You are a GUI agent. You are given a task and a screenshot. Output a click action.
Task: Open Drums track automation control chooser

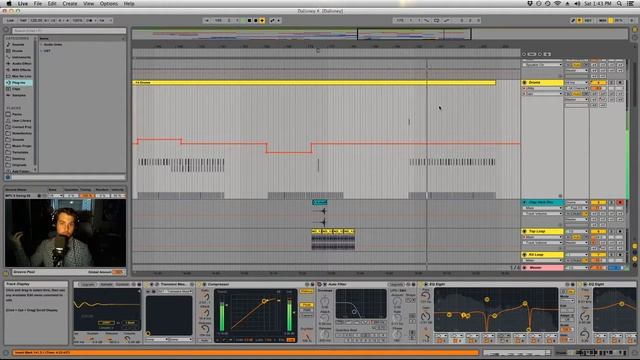point(543,93)
